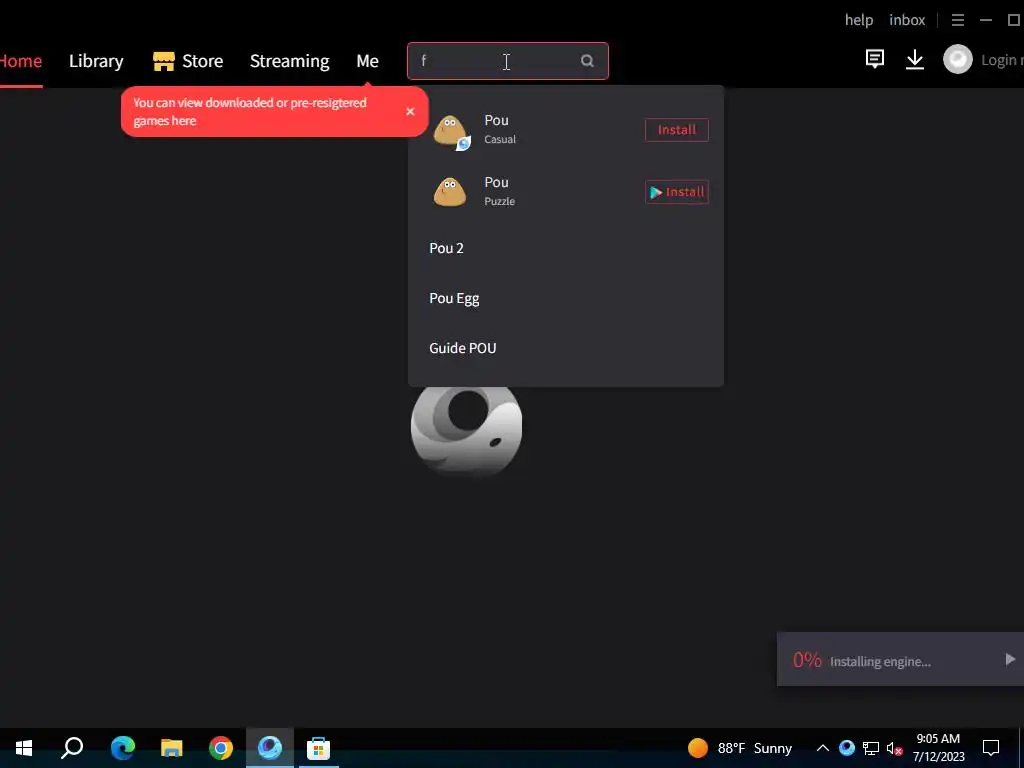Open the Windows Start menu

click(24, 748)
